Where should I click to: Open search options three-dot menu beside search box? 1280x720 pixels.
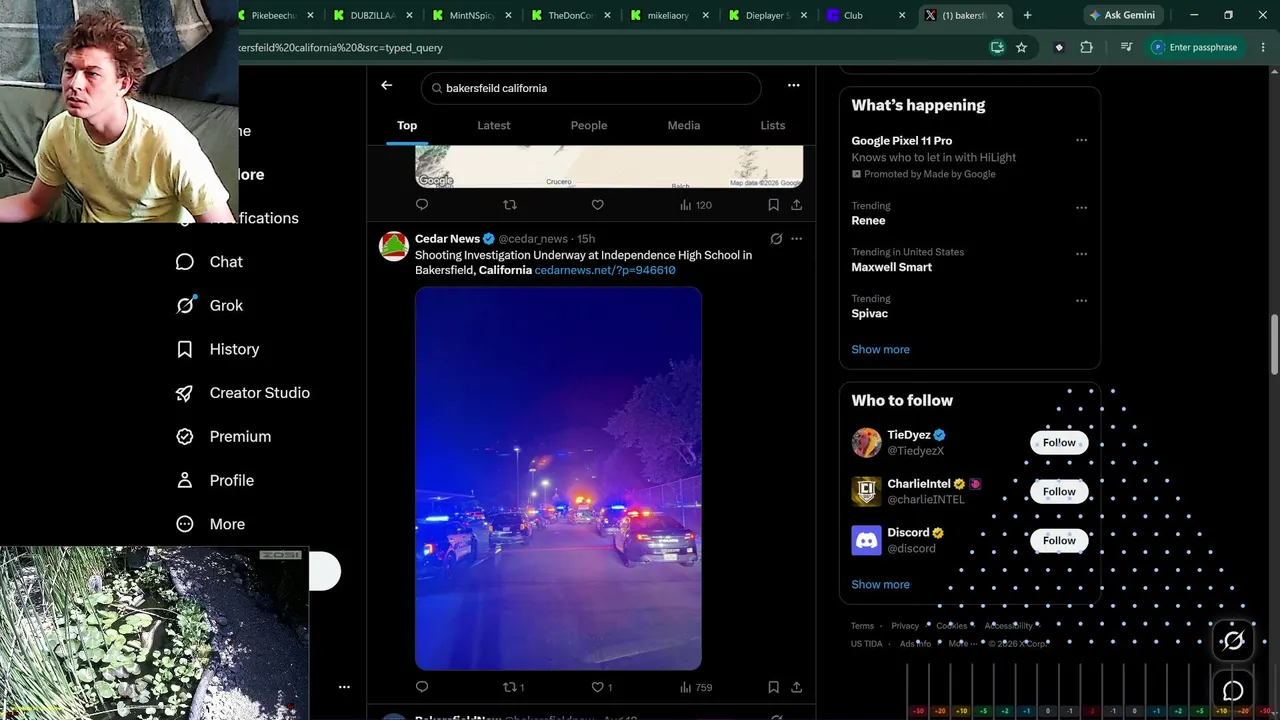click(x=793, y=86)
